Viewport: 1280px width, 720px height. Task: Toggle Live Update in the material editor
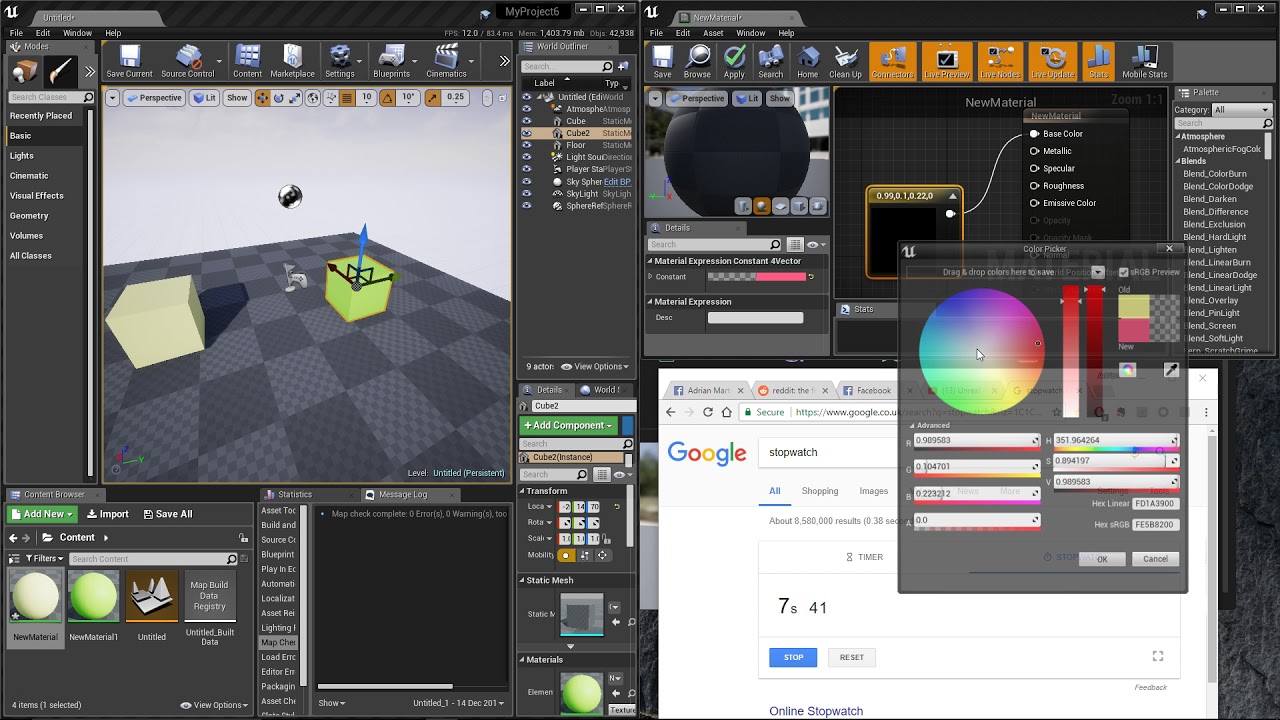pos(1052,61)
